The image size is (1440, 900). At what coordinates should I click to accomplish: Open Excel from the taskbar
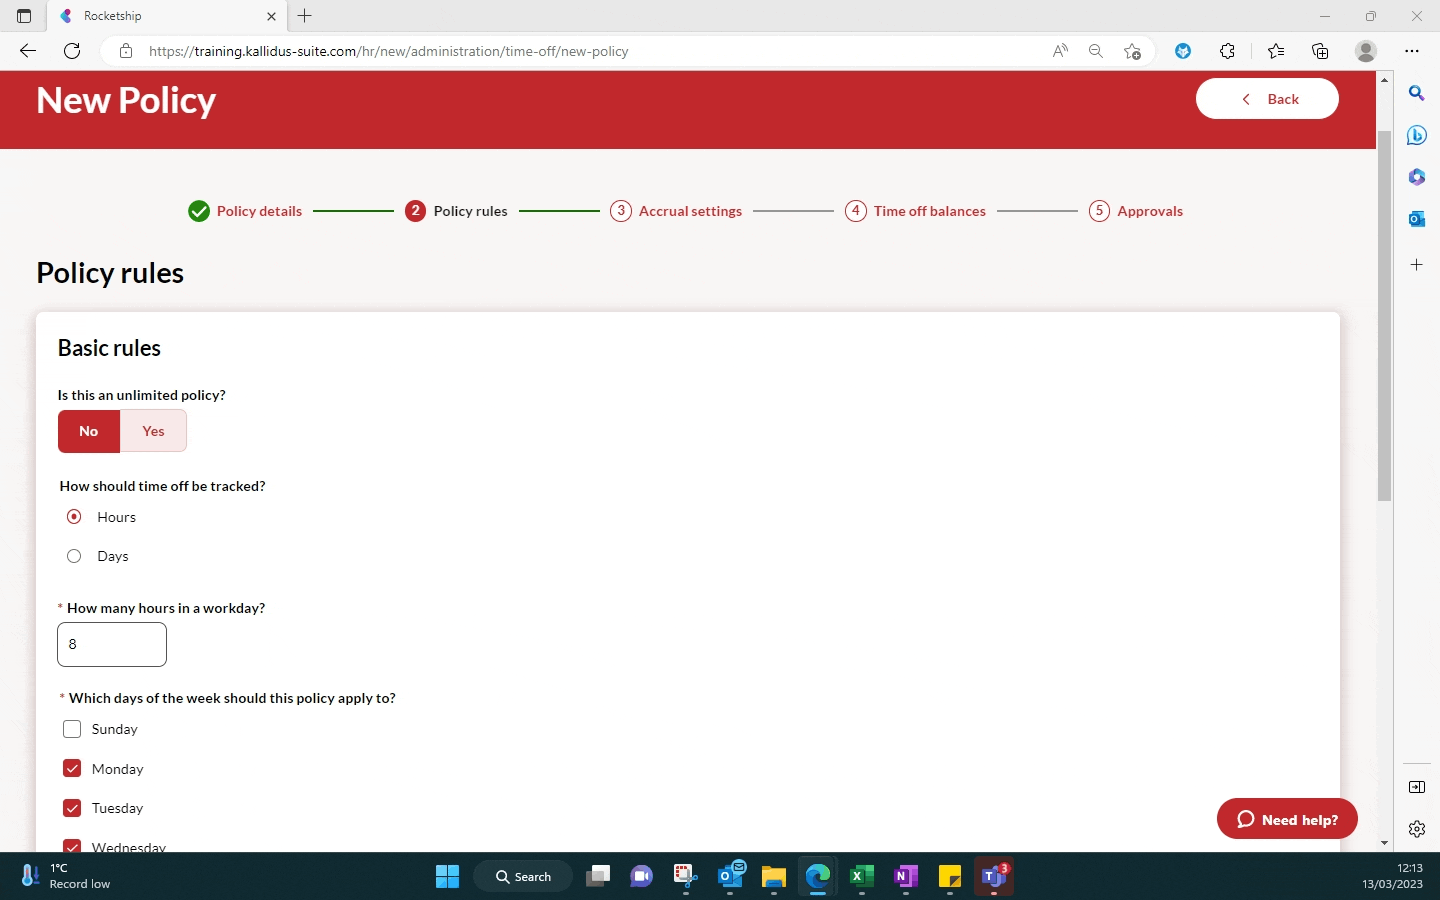pos(861,877)
